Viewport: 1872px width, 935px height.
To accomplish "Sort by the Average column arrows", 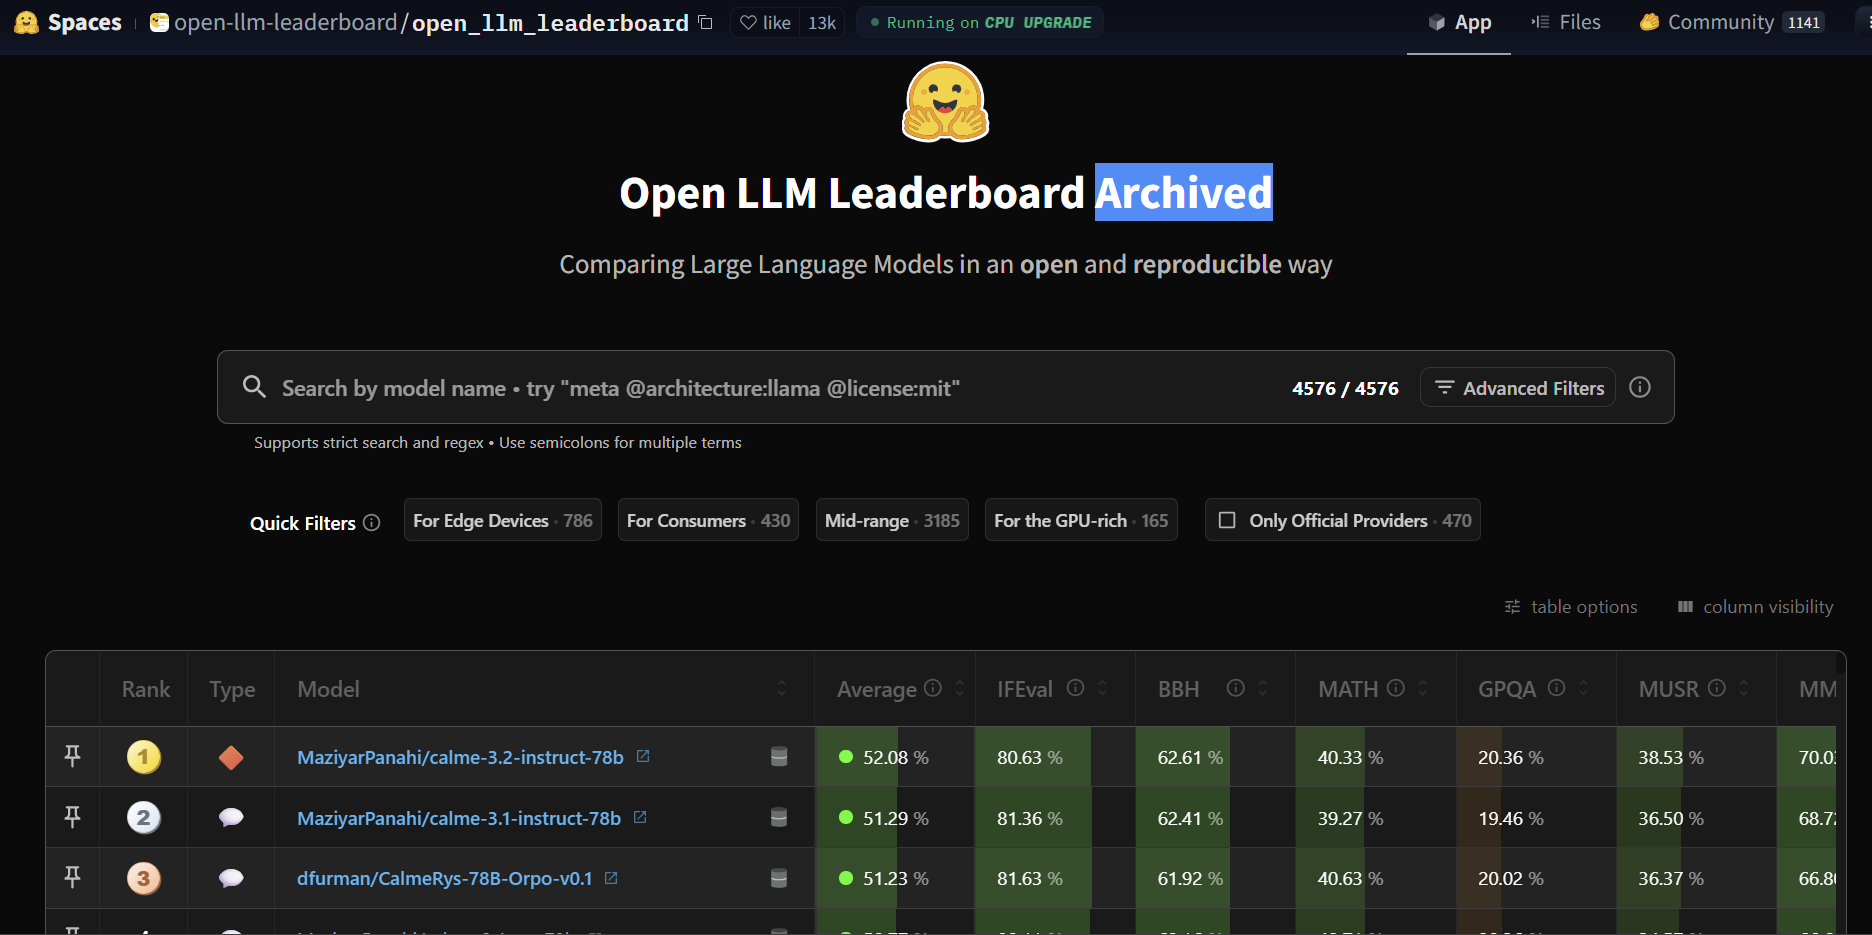I will 960,688.
